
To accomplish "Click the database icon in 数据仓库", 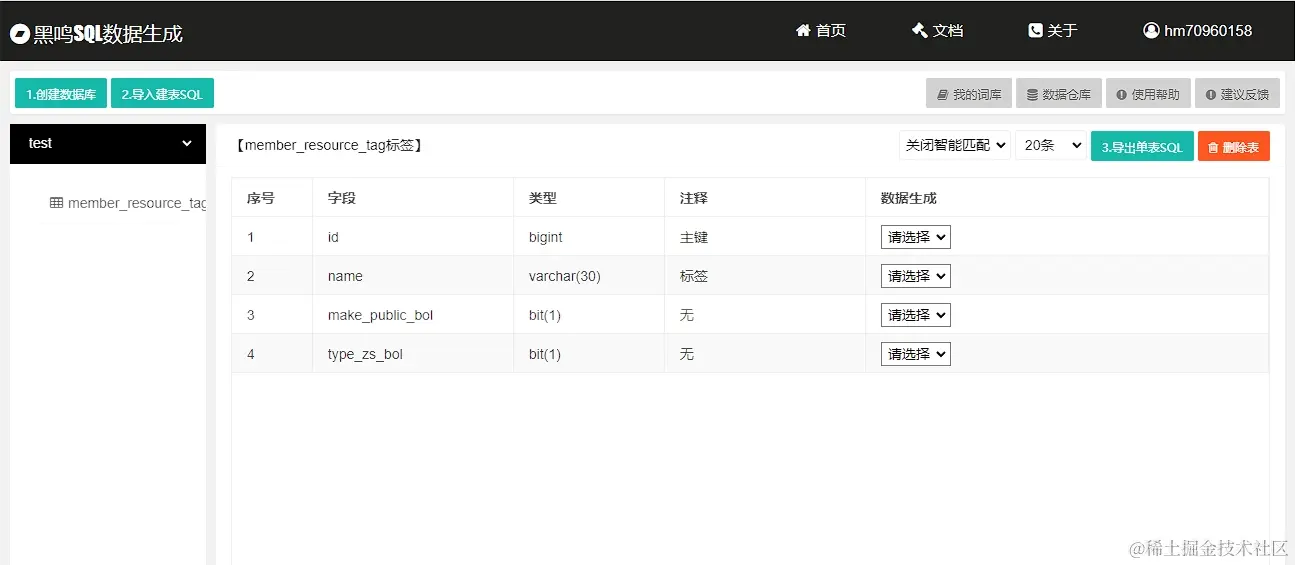I will (1033, 95).
